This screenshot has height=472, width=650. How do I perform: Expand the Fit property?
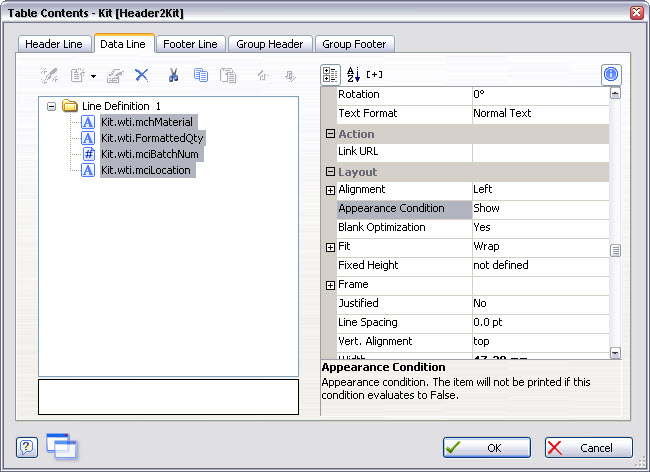(x=330, y=247)
